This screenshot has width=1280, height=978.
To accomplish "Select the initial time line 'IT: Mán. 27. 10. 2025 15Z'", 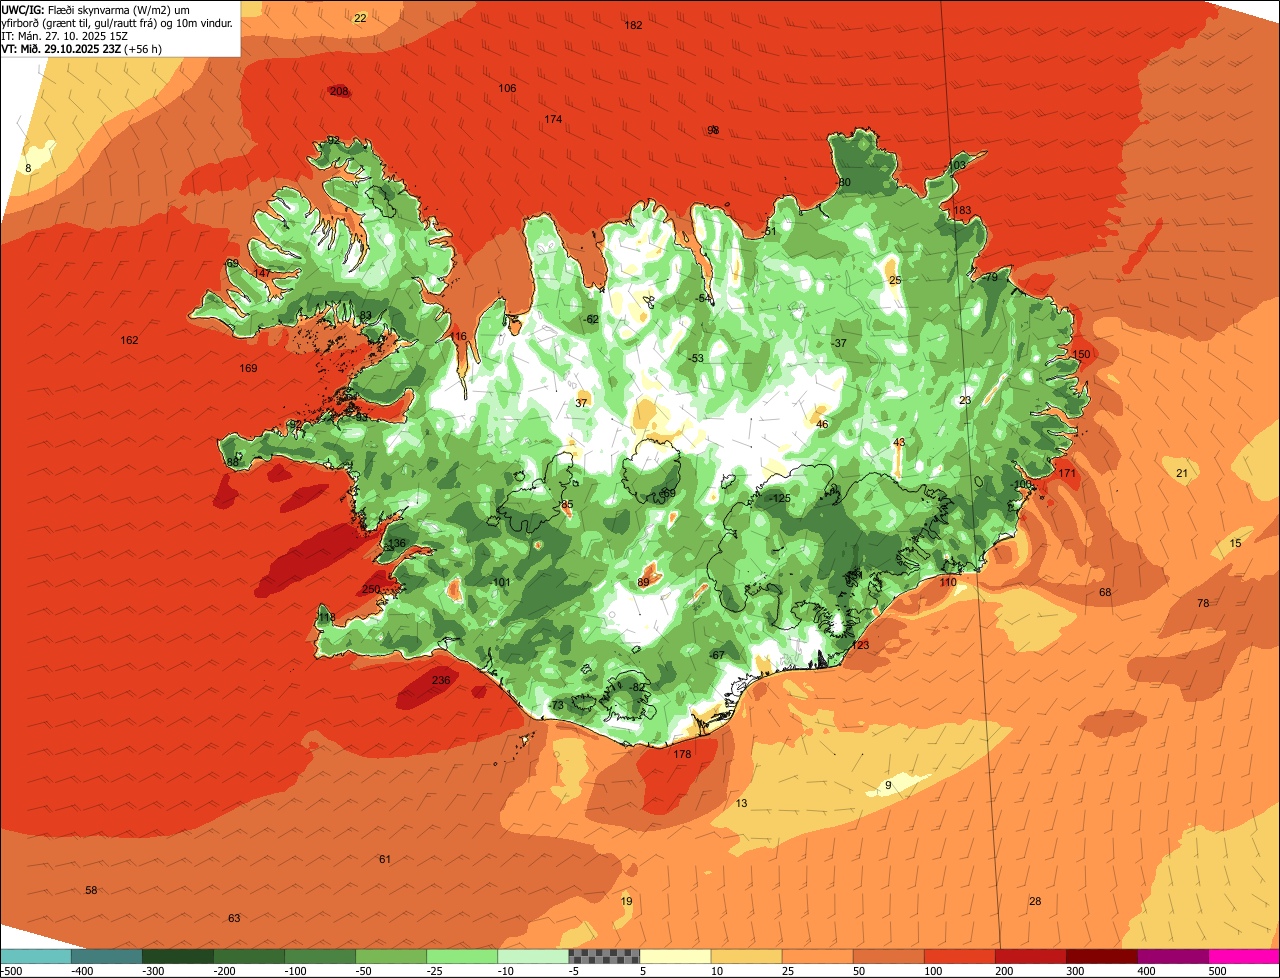I will click(66, 36).
